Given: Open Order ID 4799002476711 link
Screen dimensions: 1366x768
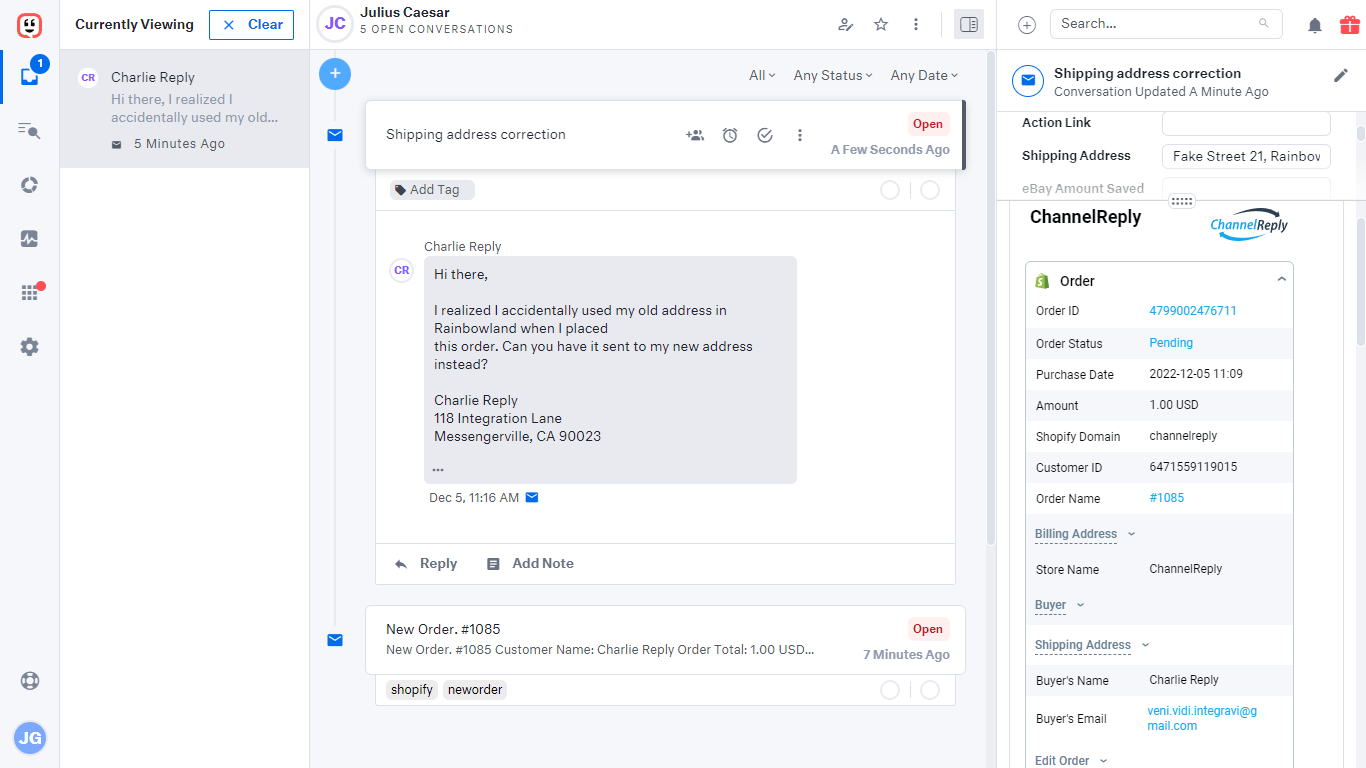Looking at the screenshot, I should pos(1193,311).
